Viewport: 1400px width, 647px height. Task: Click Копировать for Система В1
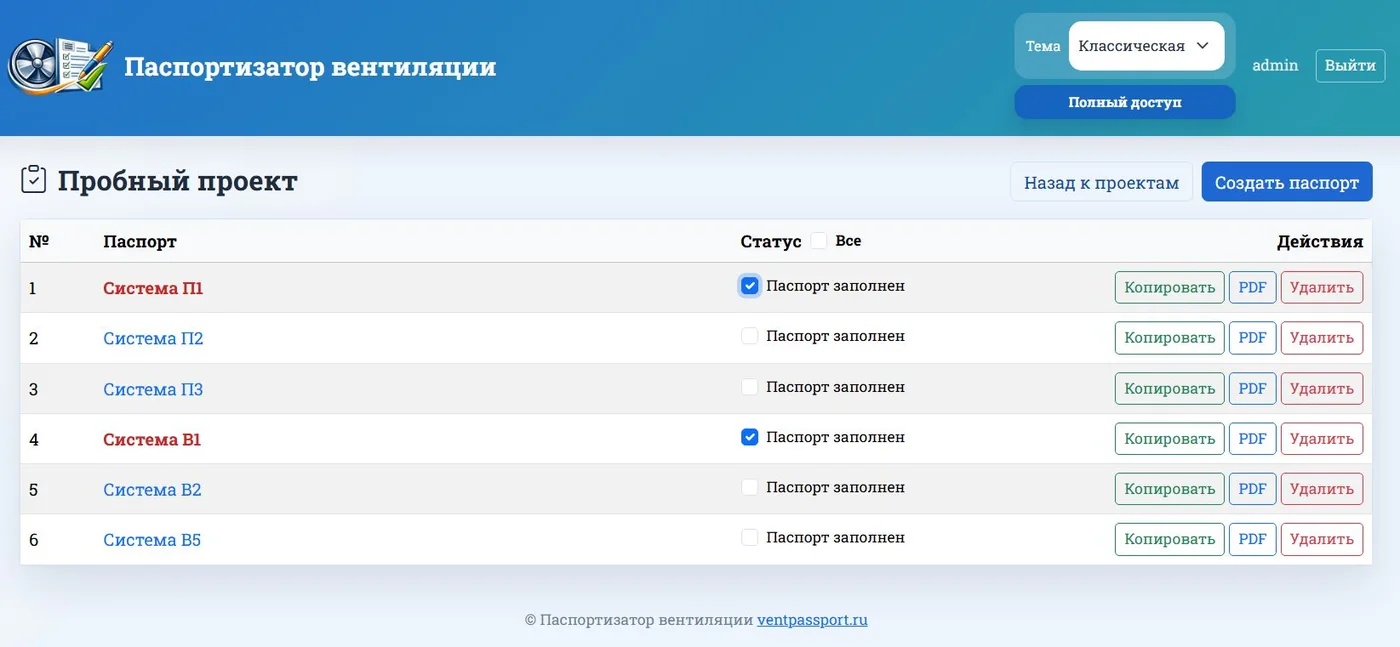[x=1169, y=438]
